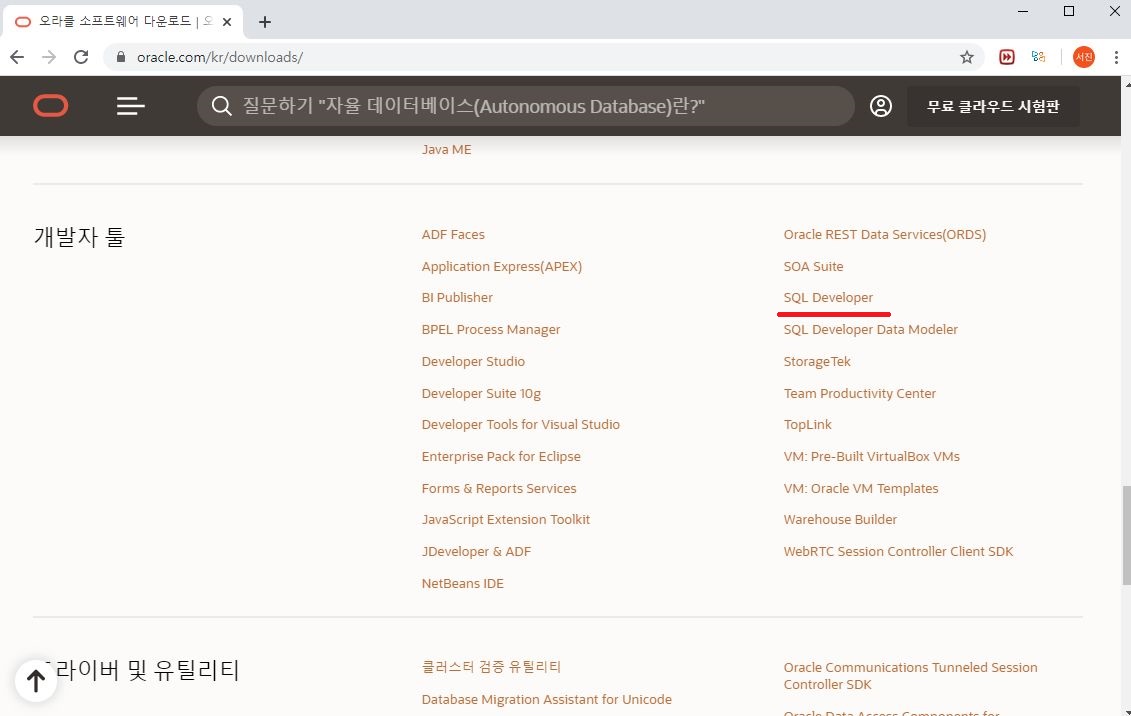The height and width of the screenshot is (716, 1131).
Task: Open Oracle Communications Tunneled Session Controller SDK
Action: [910, 676]
